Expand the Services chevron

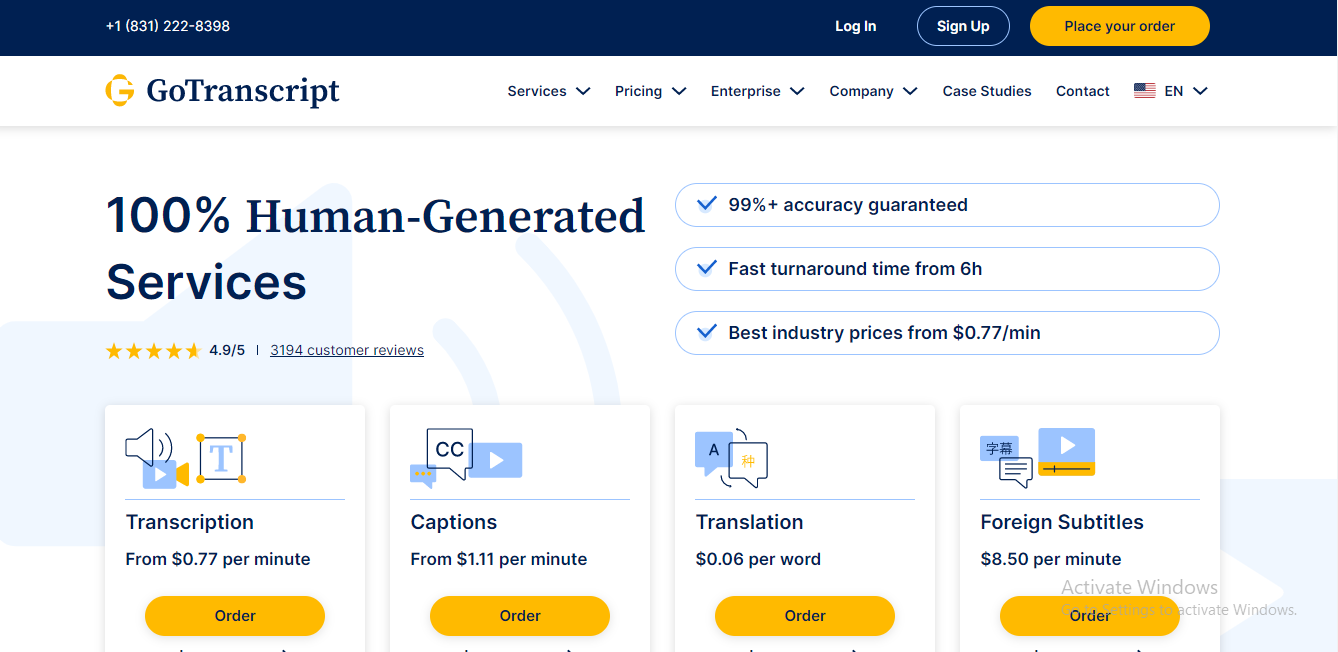[583, 91]
